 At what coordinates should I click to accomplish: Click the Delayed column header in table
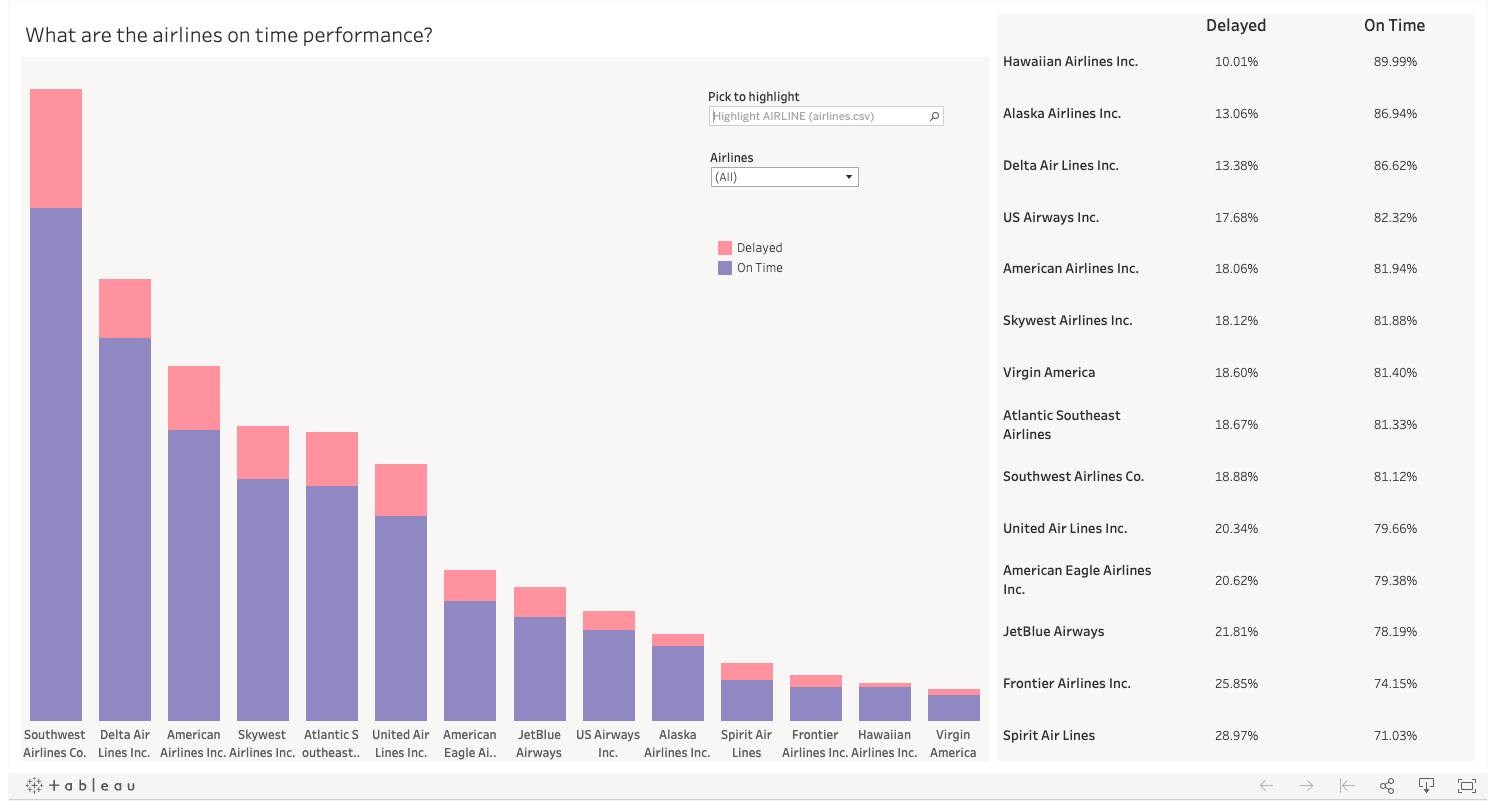[x=1236, y=26]
